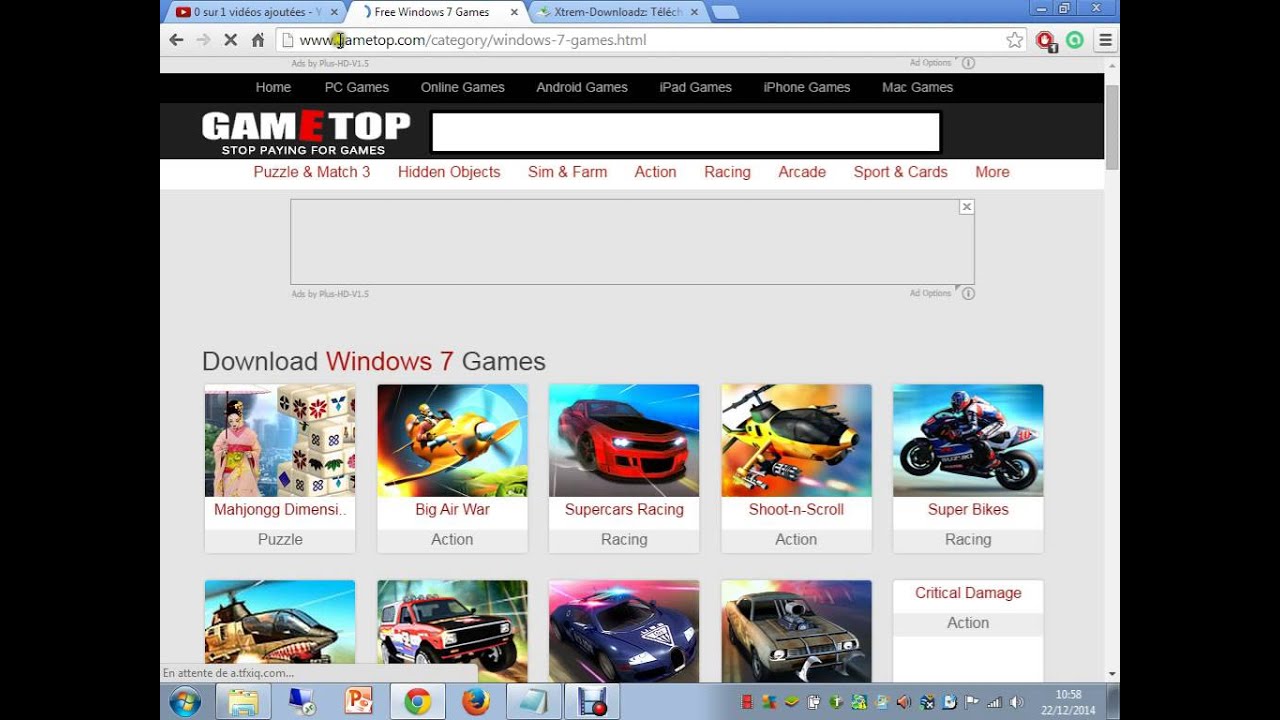Click the network signal tray icon
The image size is (1280, 720).
click(x=995, y=702)
